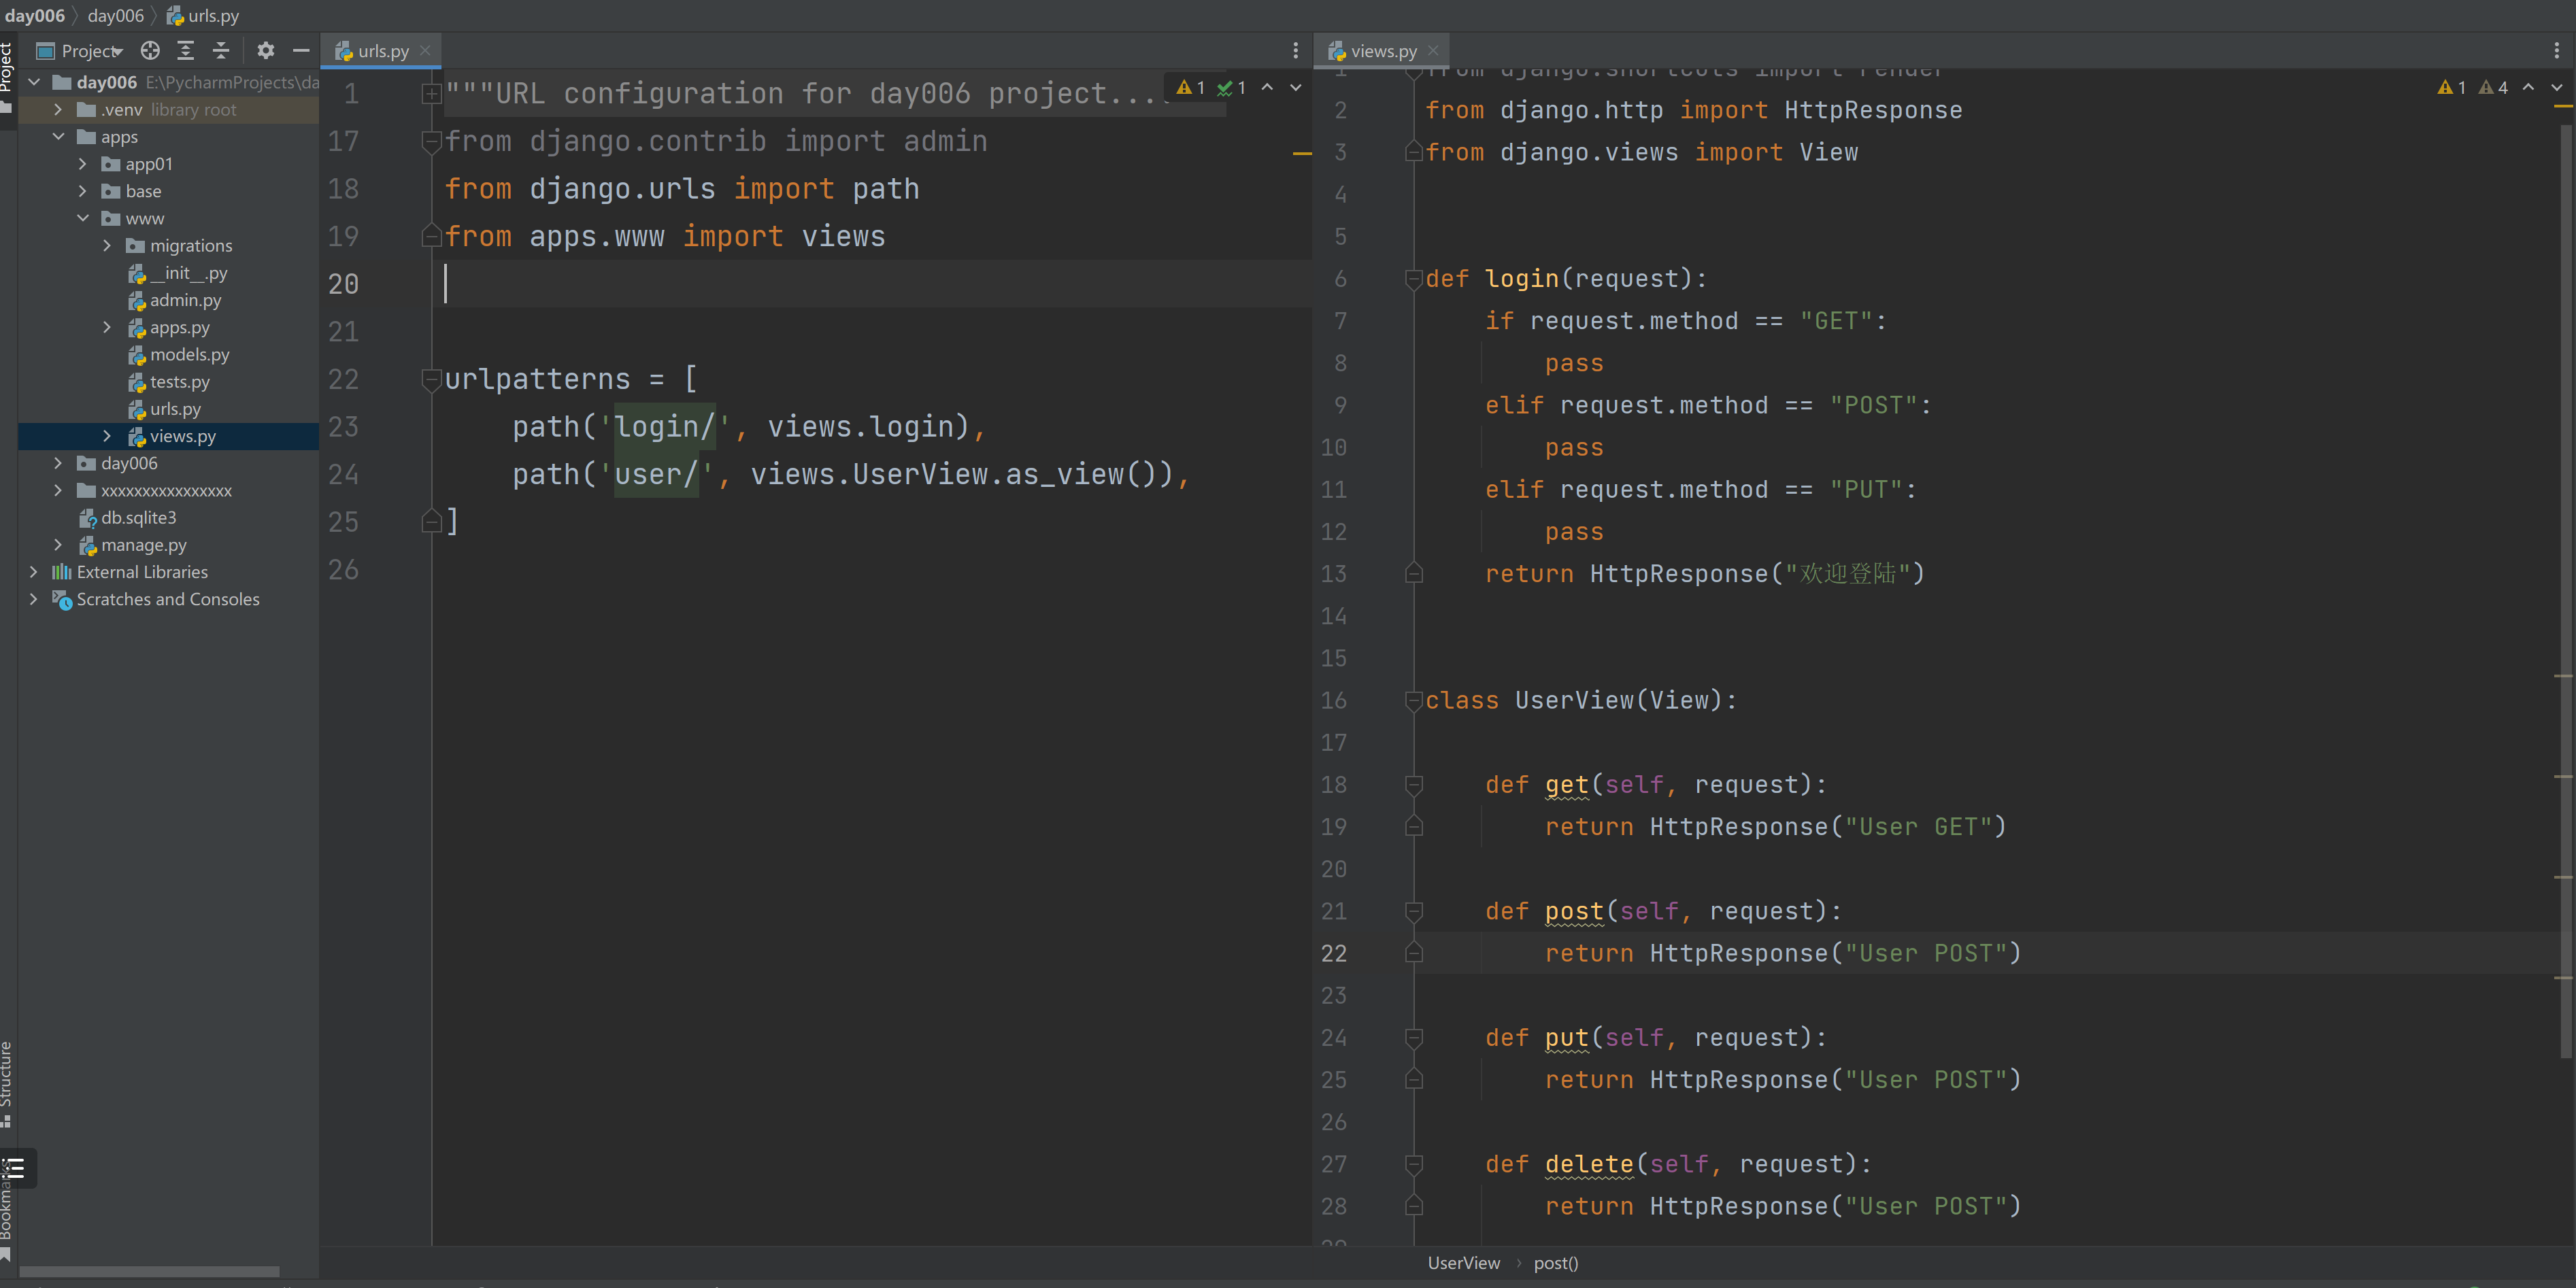
Task: Go to previous highlighted error in views.py
Action: [x=2528, y=87]
